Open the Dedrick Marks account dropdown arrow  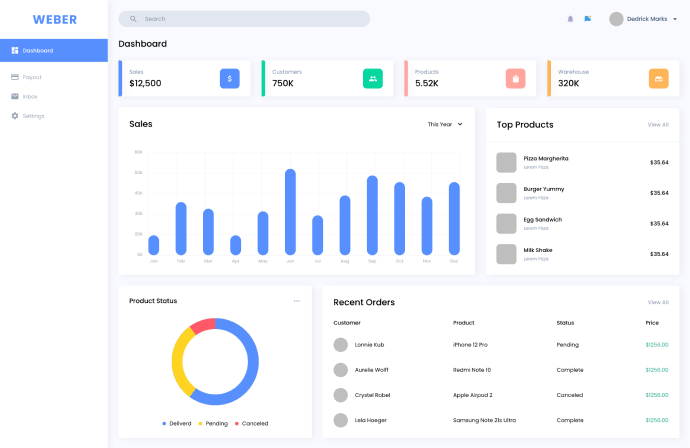[x=675, y=19]
